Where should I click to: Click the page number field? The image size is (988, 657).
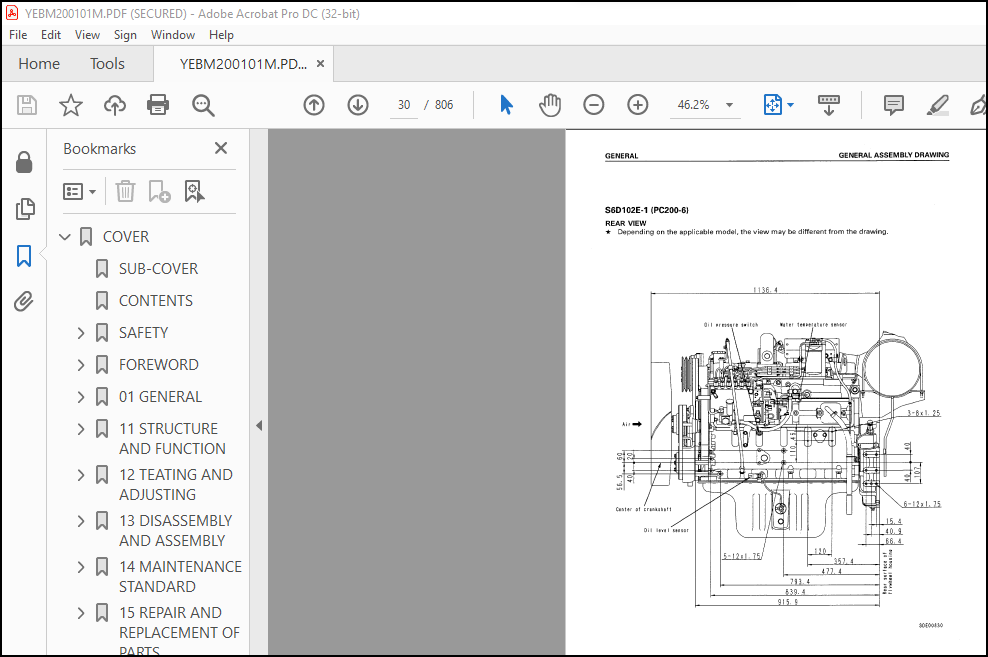point(404,105)
